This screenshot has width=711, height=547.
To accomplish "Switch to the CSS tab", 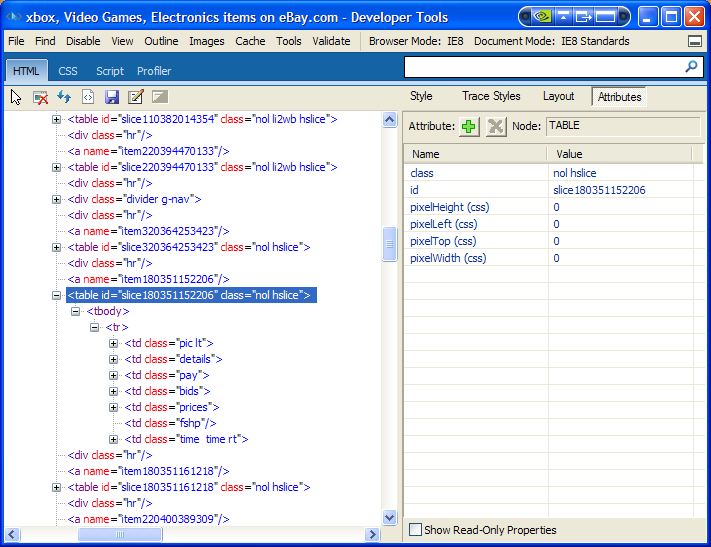I will 68,71.
